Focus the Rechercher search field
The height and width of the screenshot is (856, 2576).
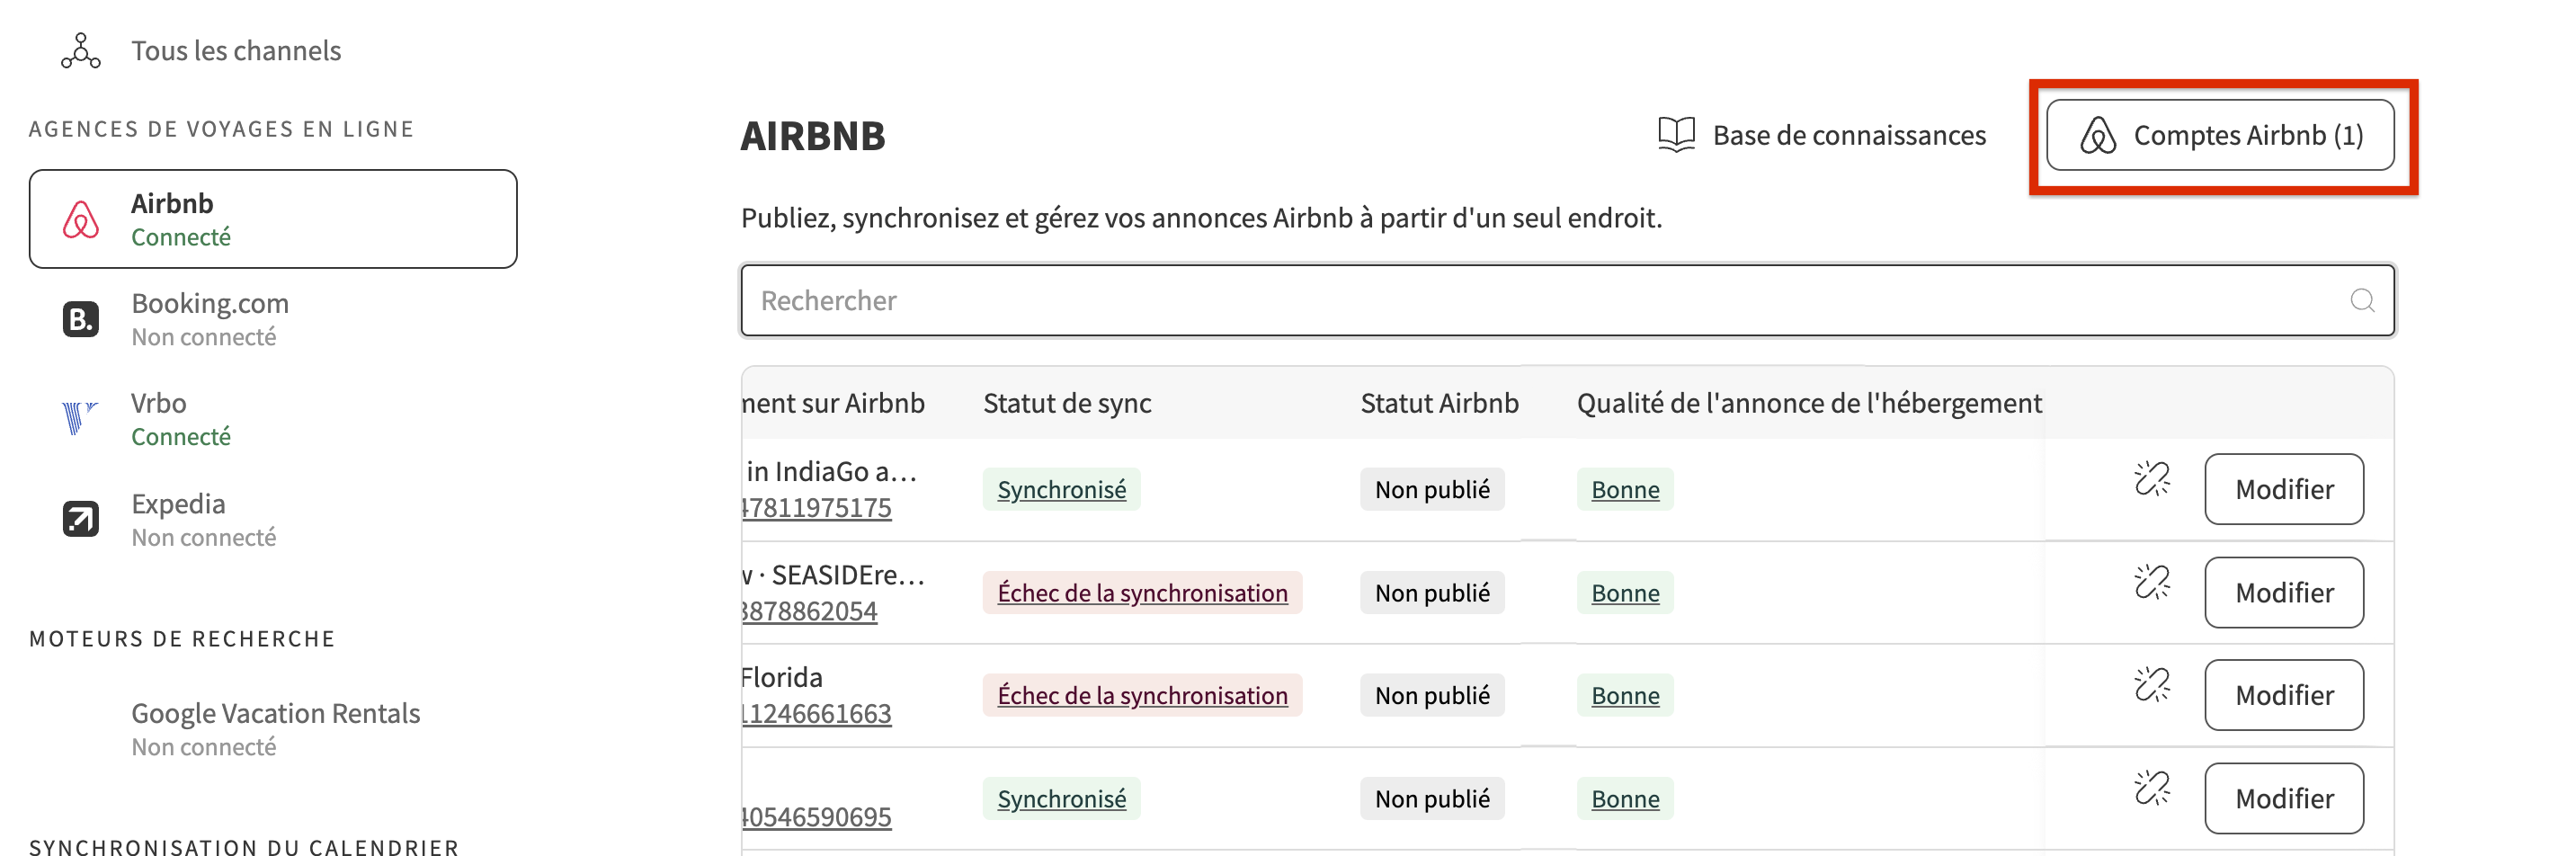coord(1567,300)
